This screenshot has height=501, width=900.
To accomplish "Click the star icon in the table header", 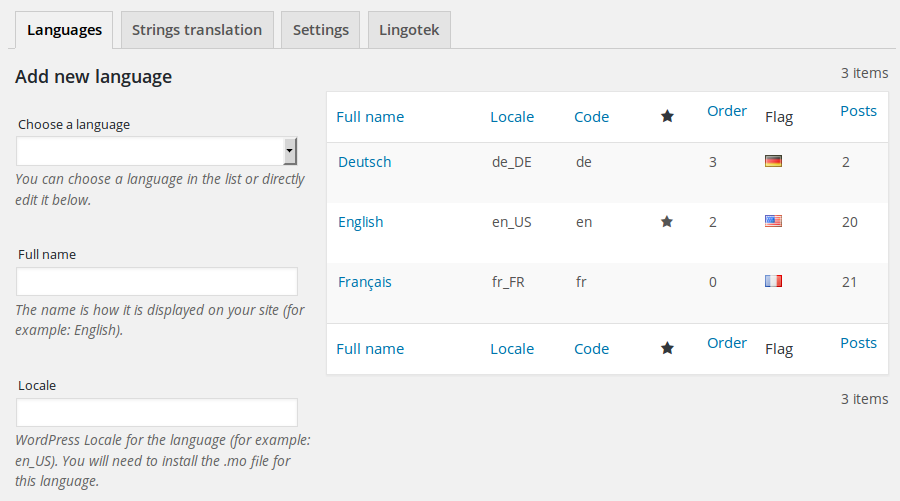I will (x=667, y=117).
